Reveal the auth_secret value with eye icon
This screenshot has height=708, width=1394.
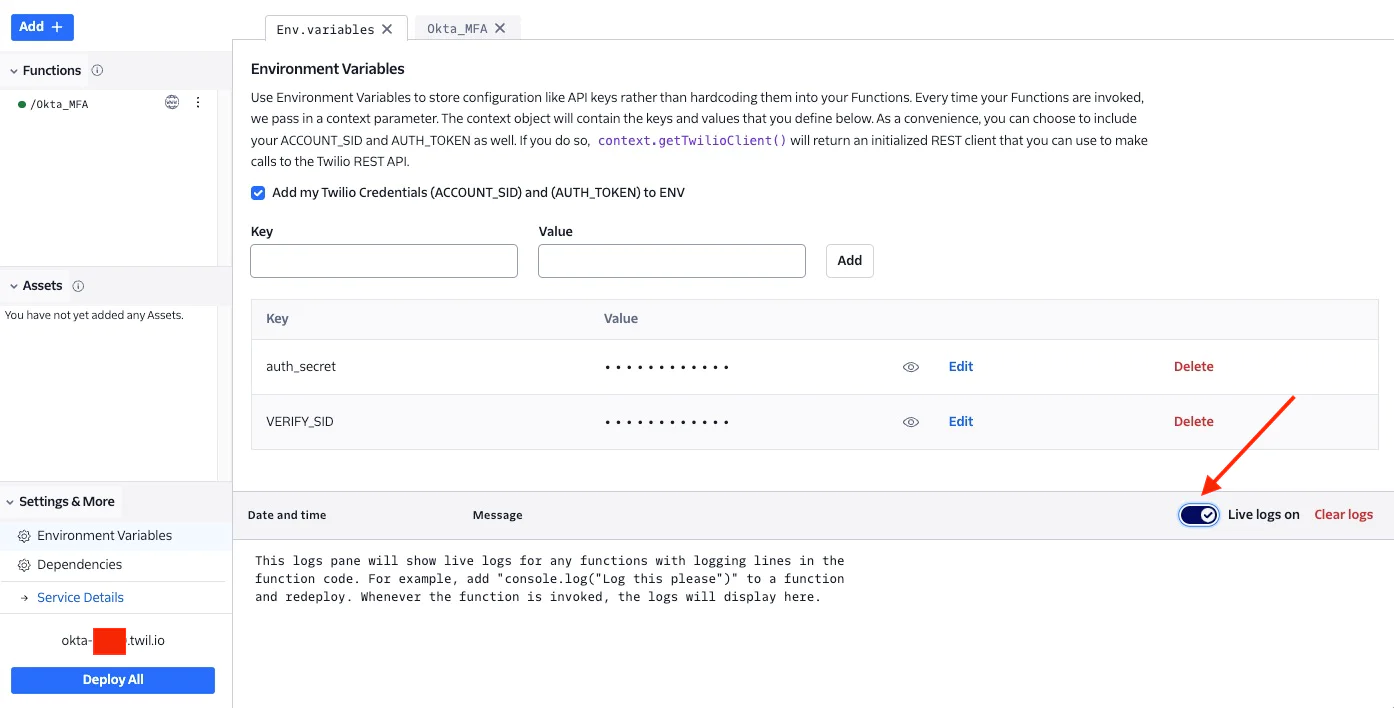pyautogui.click(x=910, y=367)
